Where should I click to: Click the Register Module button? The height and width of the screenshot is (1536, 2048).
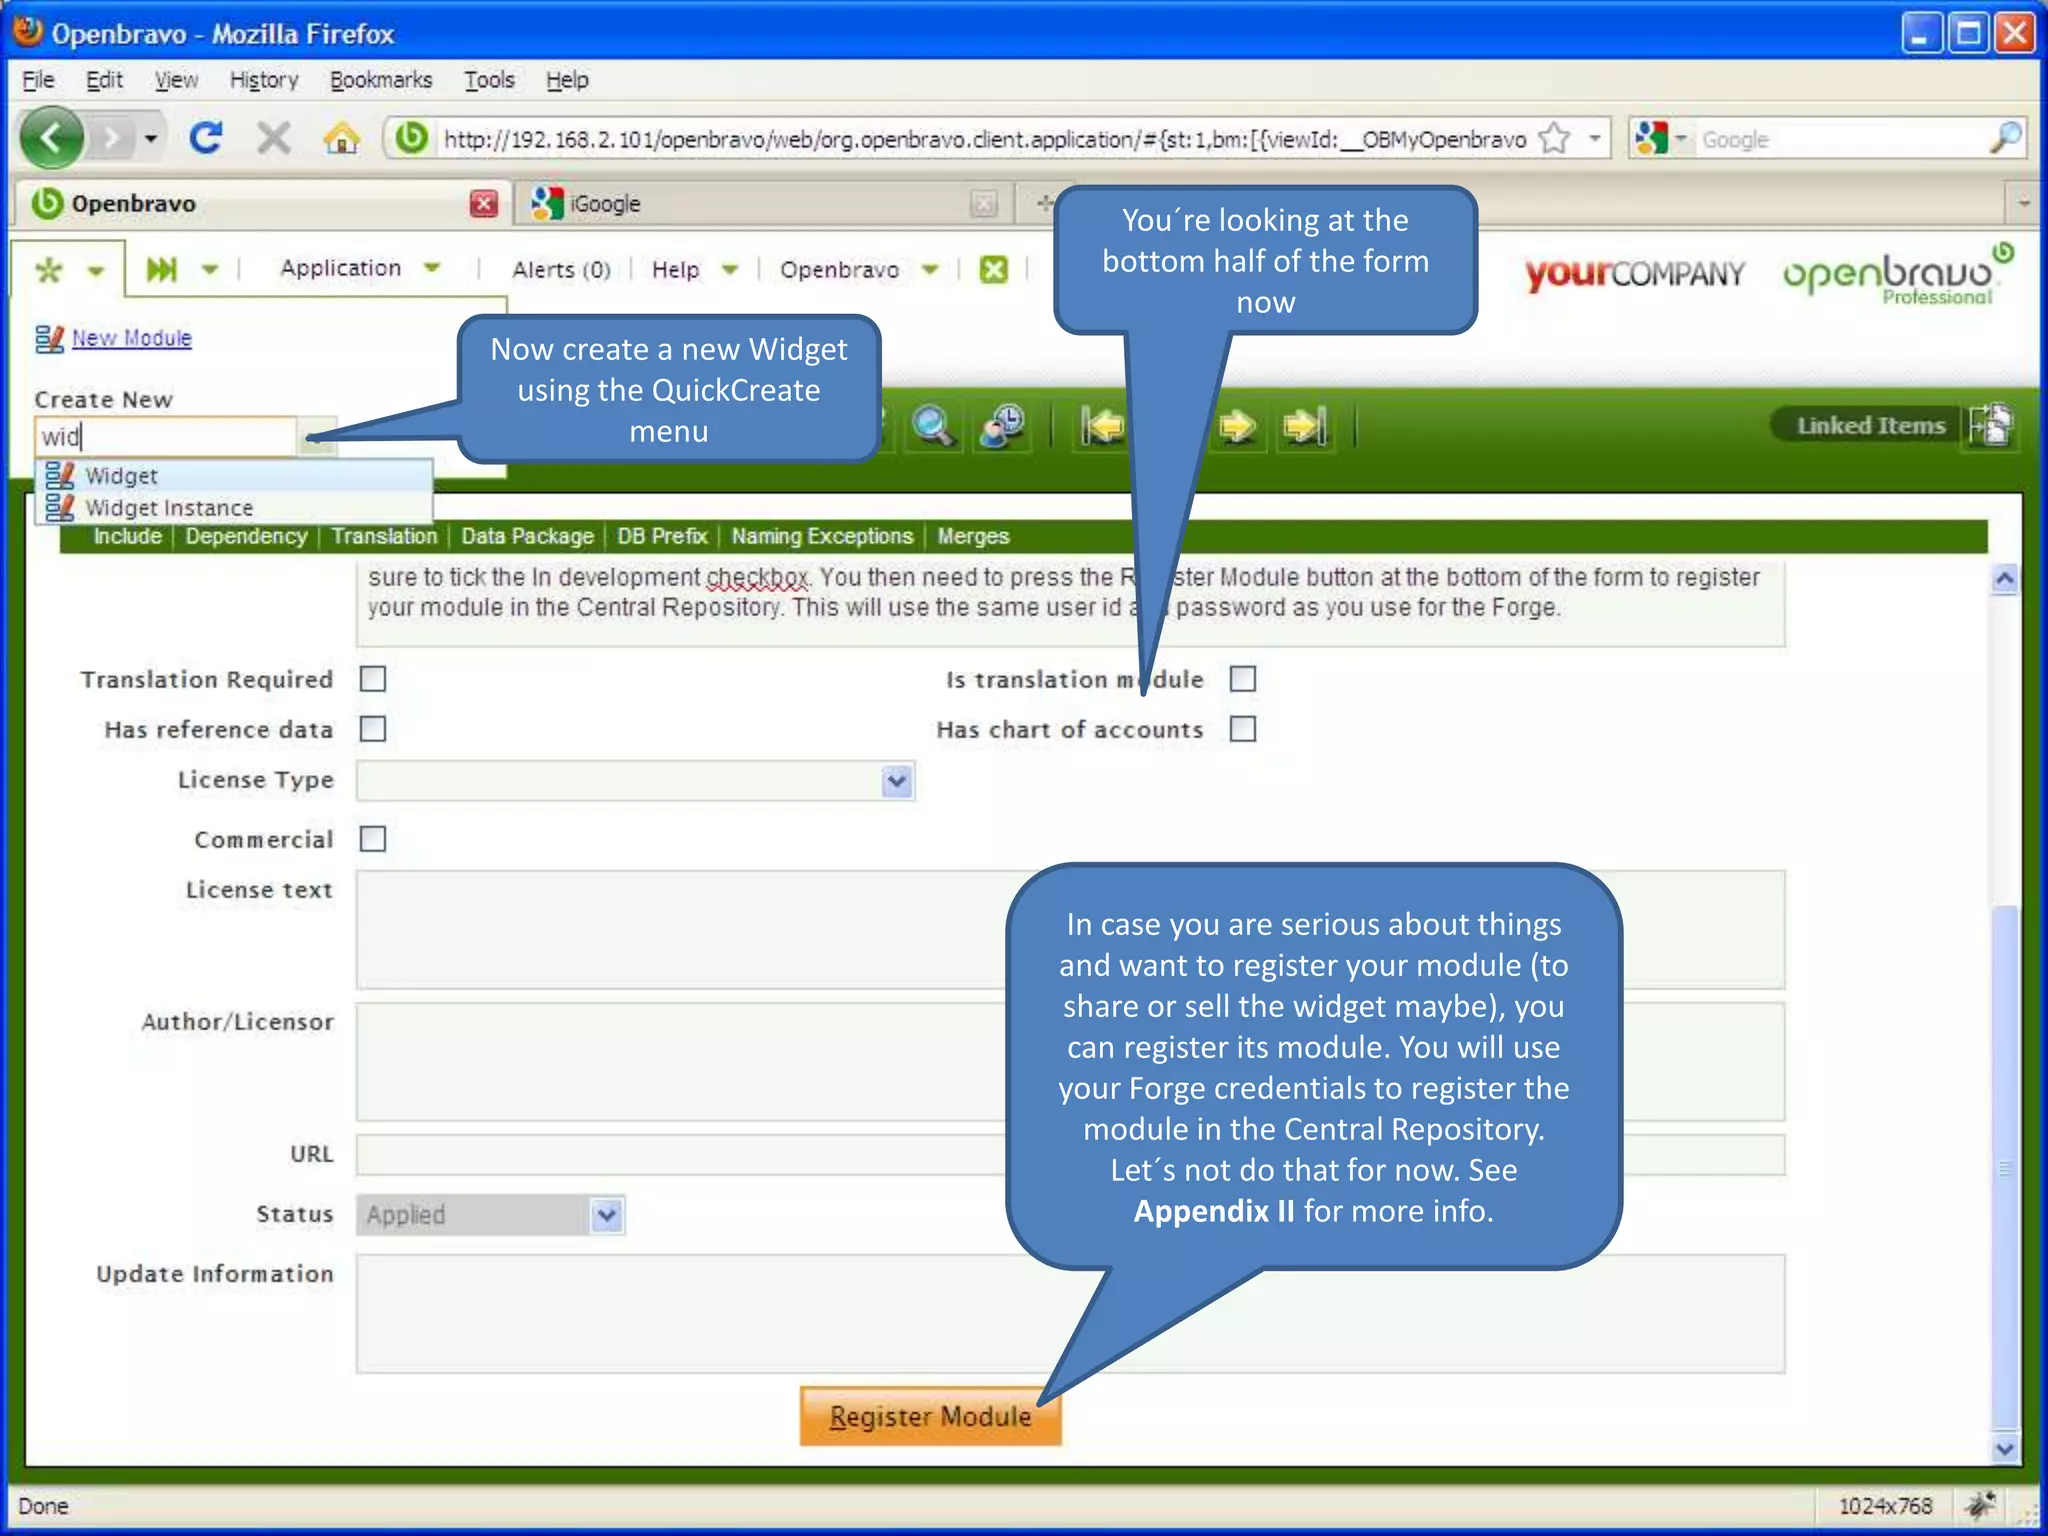pyautogui.click(x=930, y=1416)
